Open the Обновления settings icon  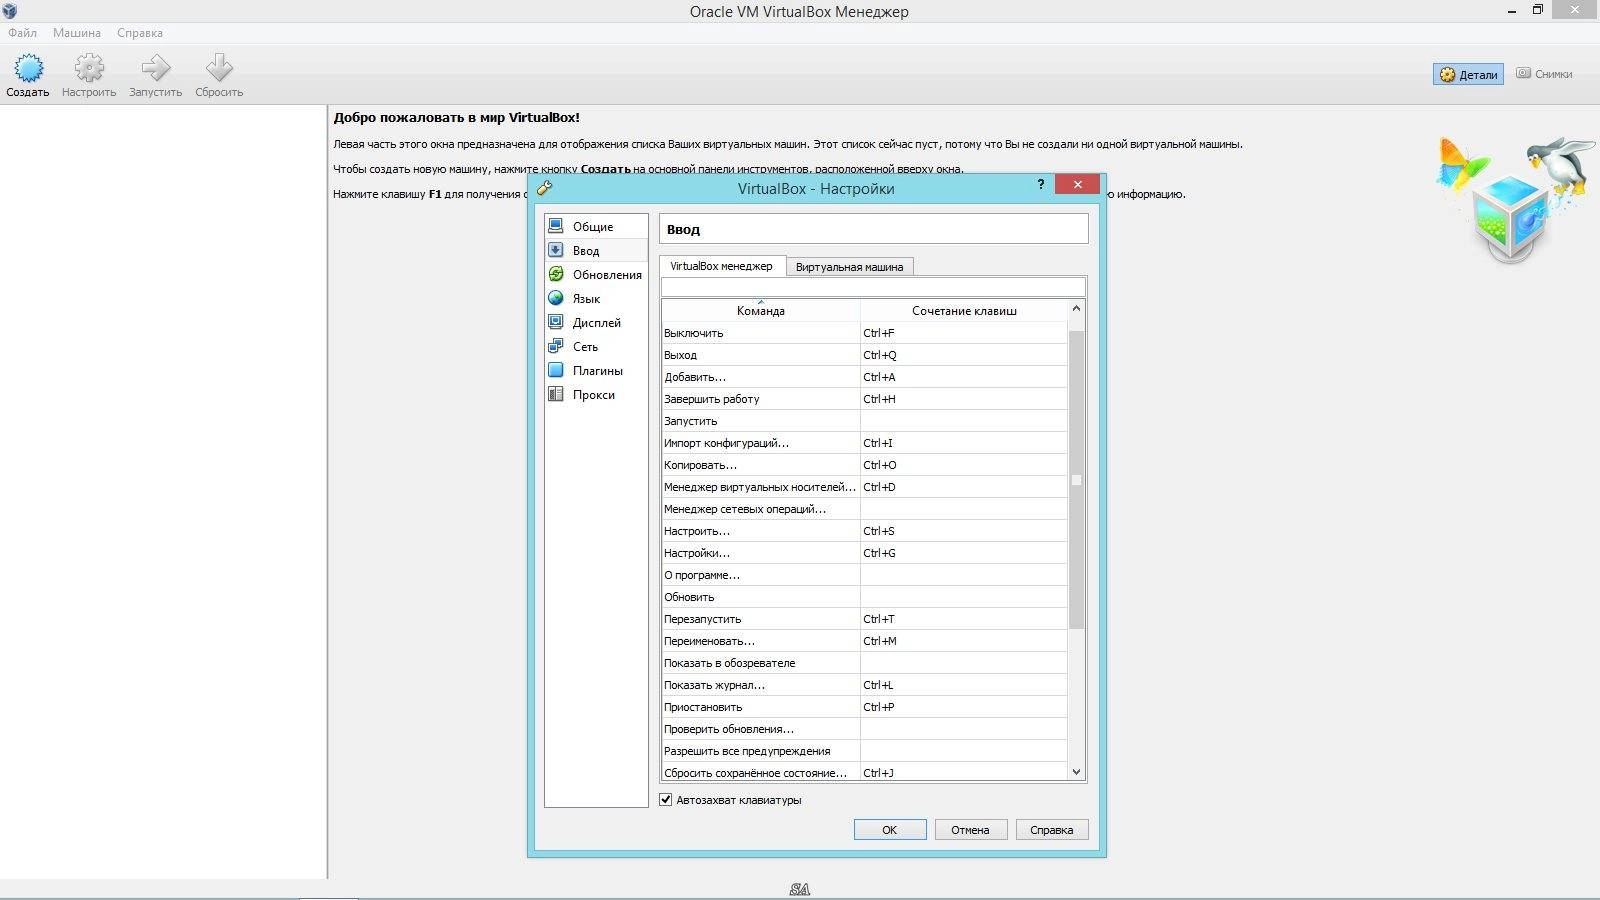pos(556,274)
